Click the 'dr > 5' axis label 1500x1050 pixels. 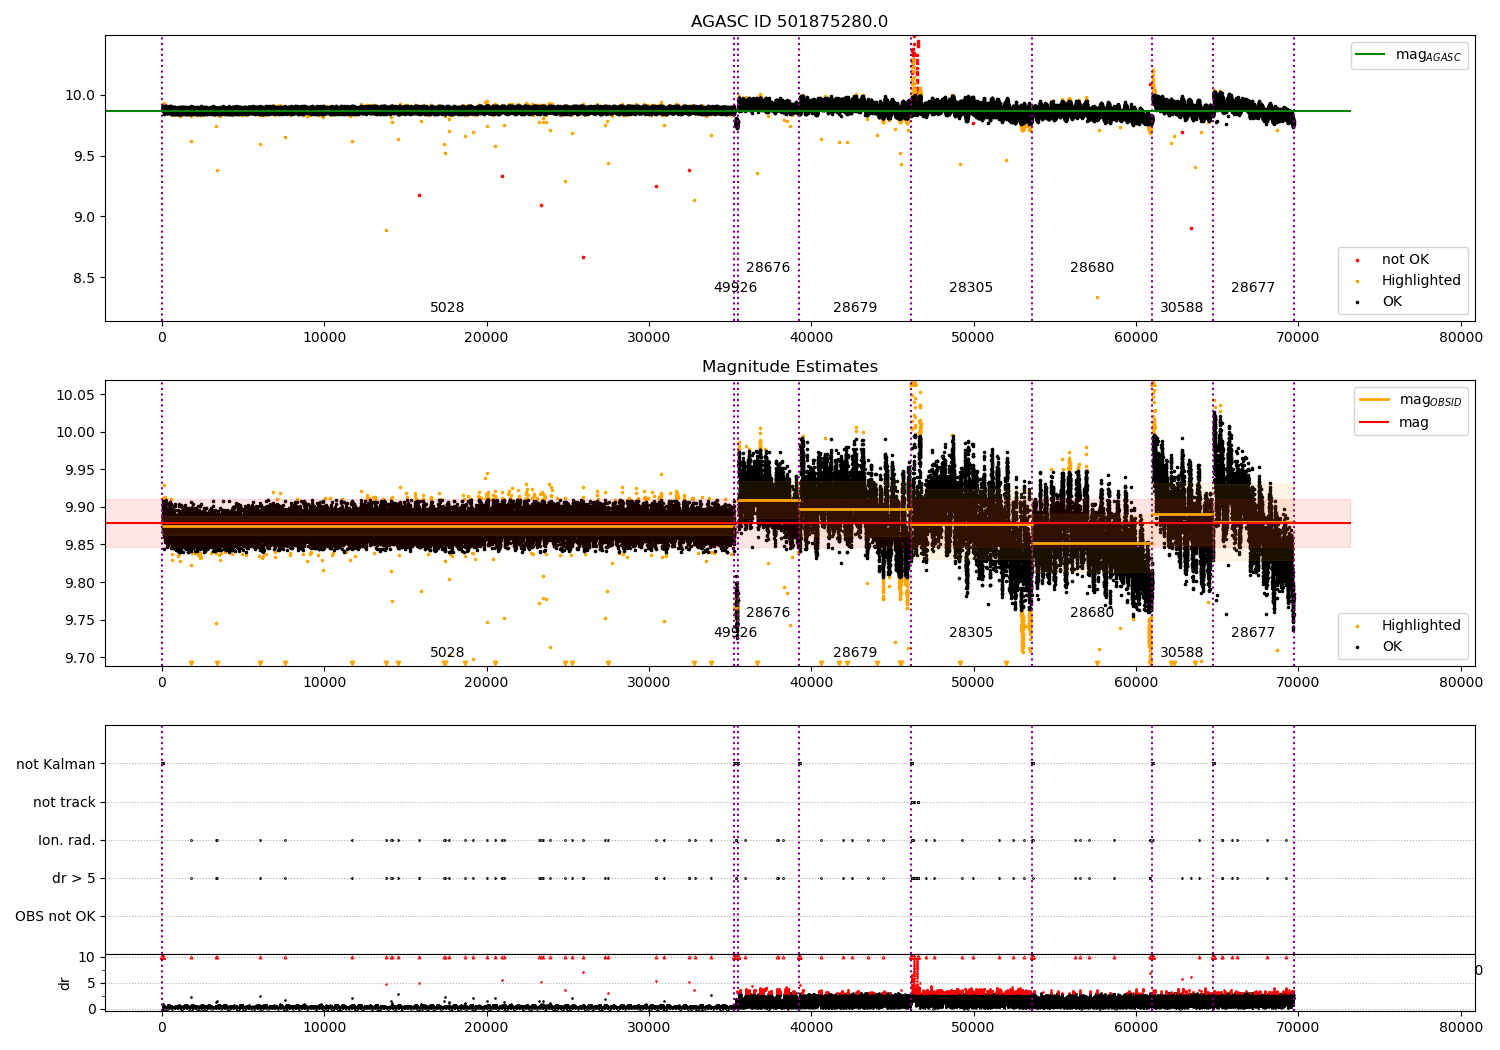coord(74,879)
